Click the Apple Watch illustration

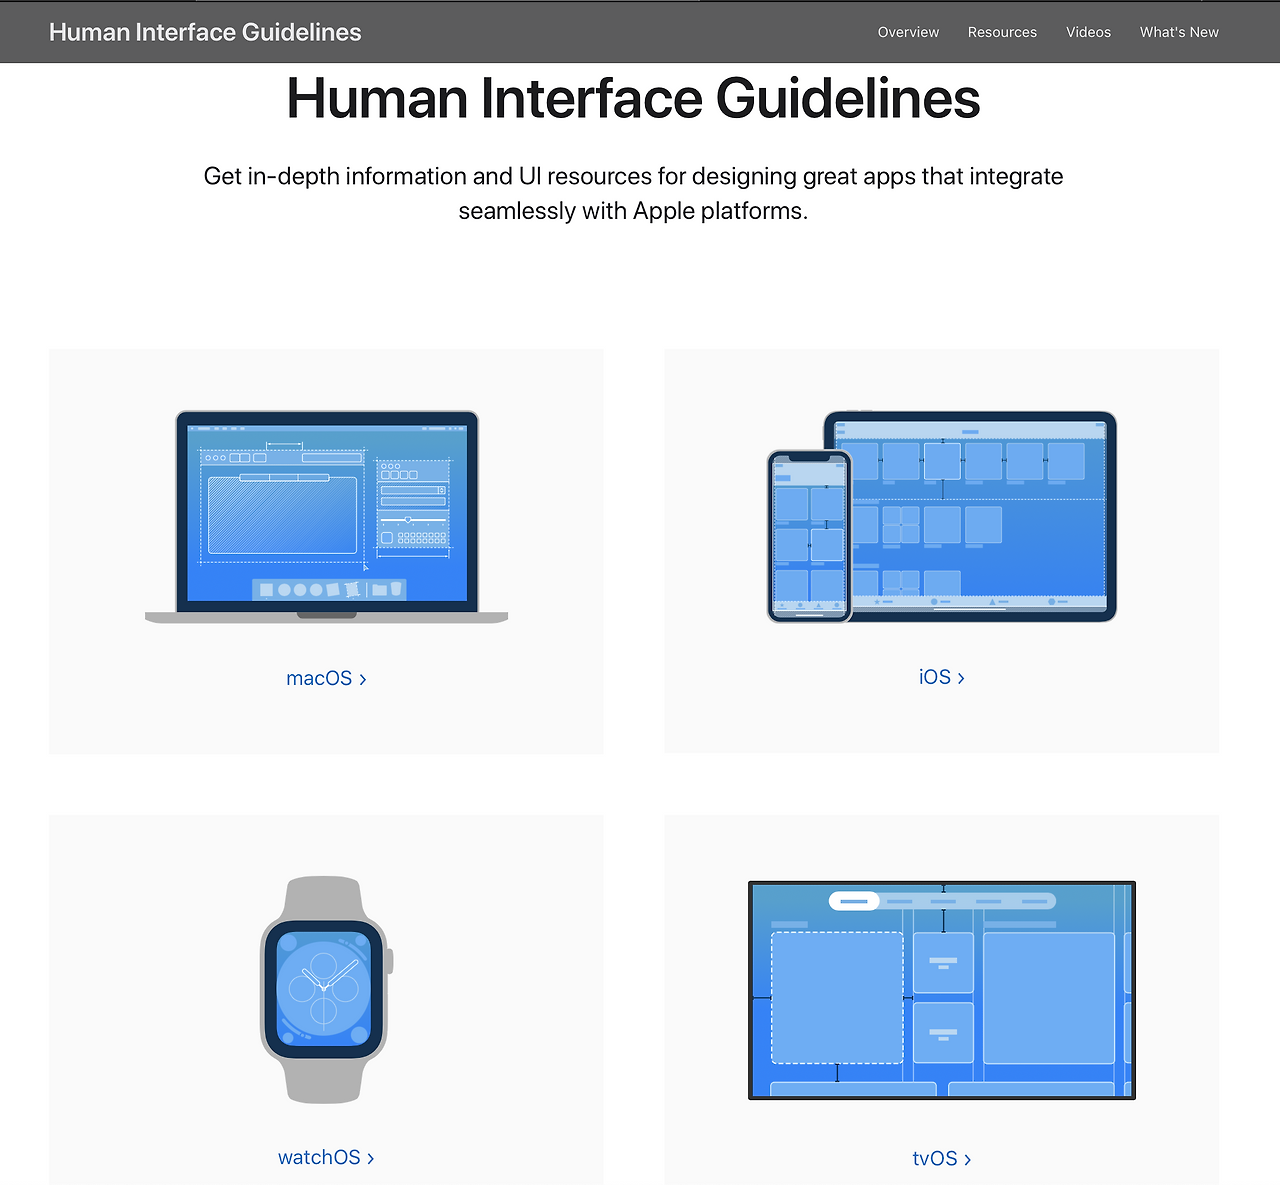tap(326, 990)
